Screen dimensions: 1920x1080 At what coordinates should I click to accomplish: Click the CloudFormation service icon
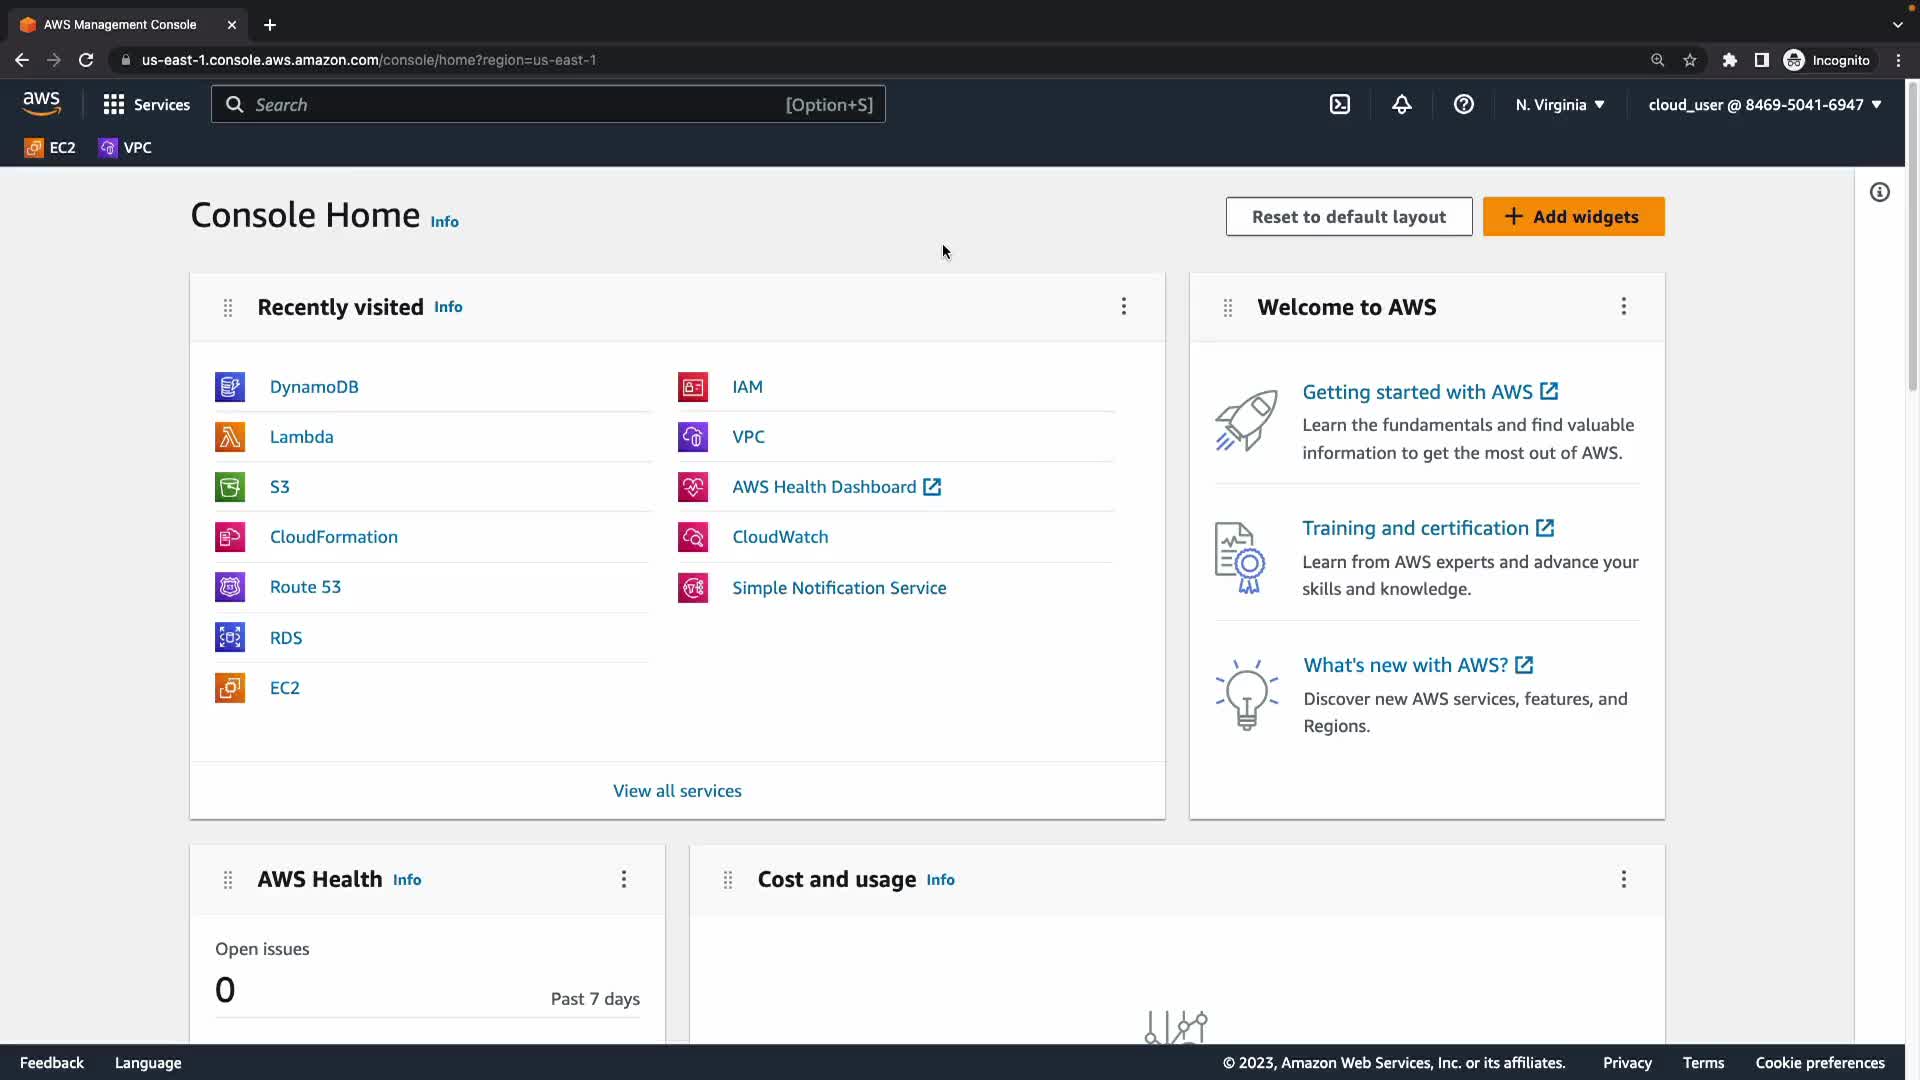(230, 537)
